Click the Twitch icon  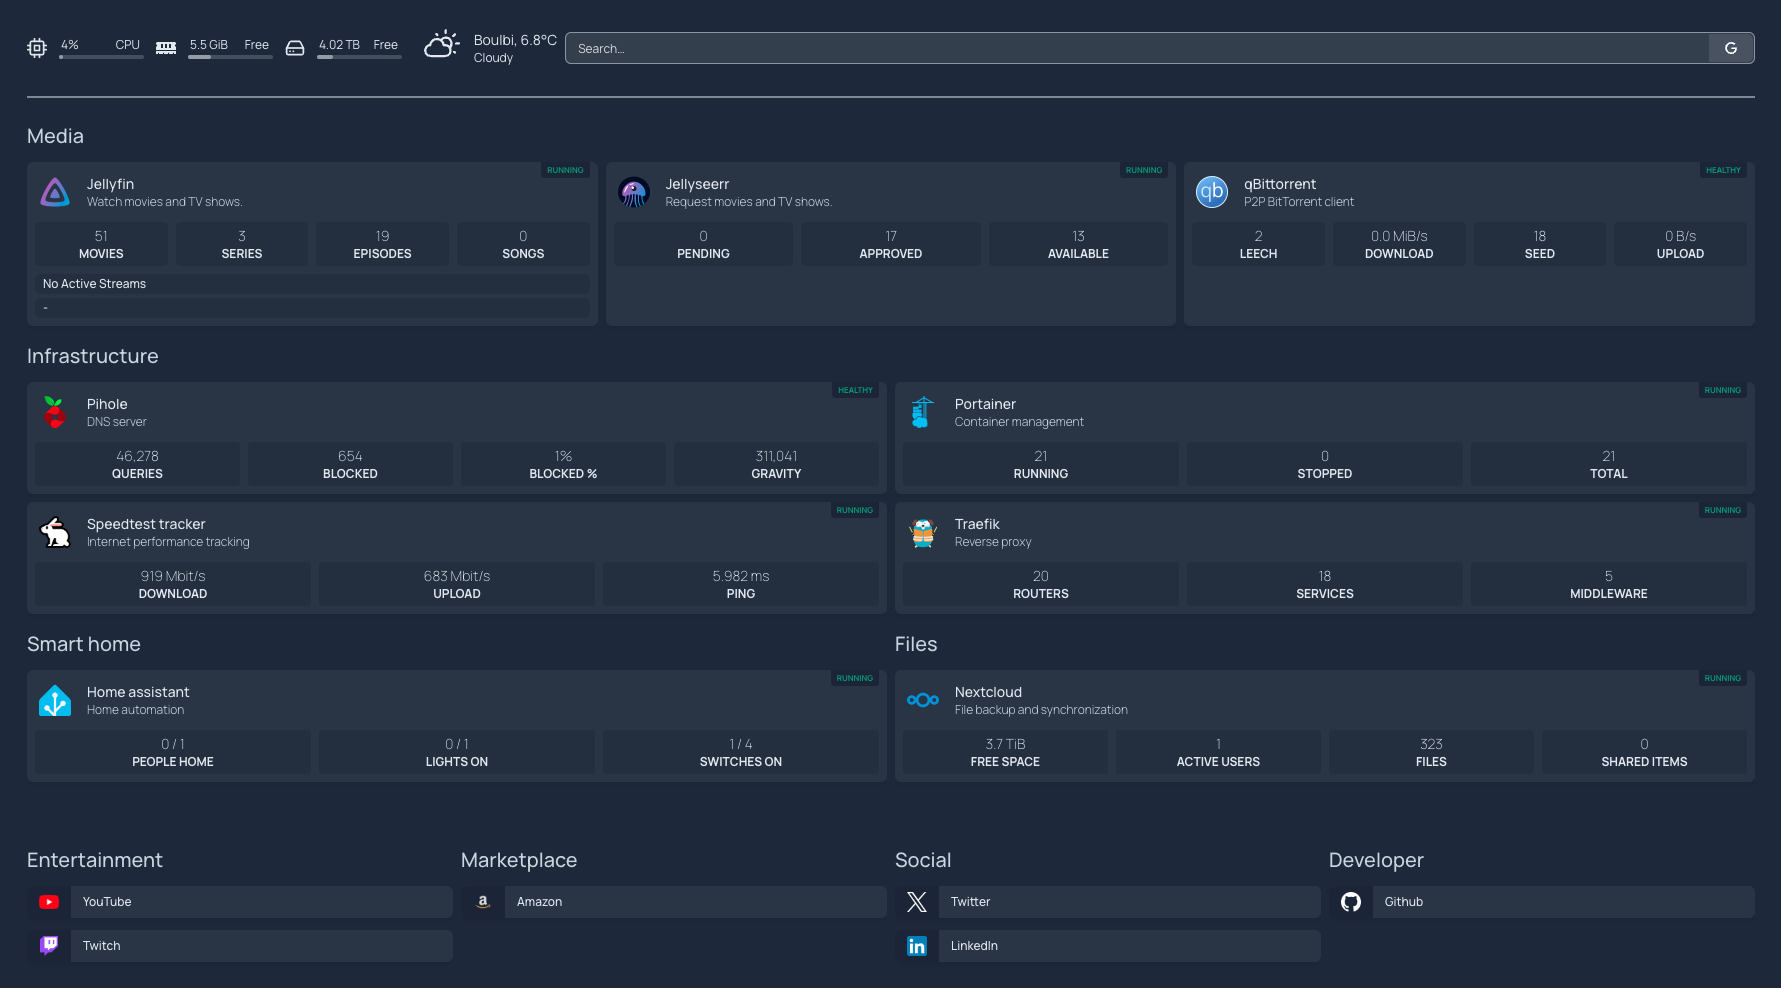tap(49, 946)
